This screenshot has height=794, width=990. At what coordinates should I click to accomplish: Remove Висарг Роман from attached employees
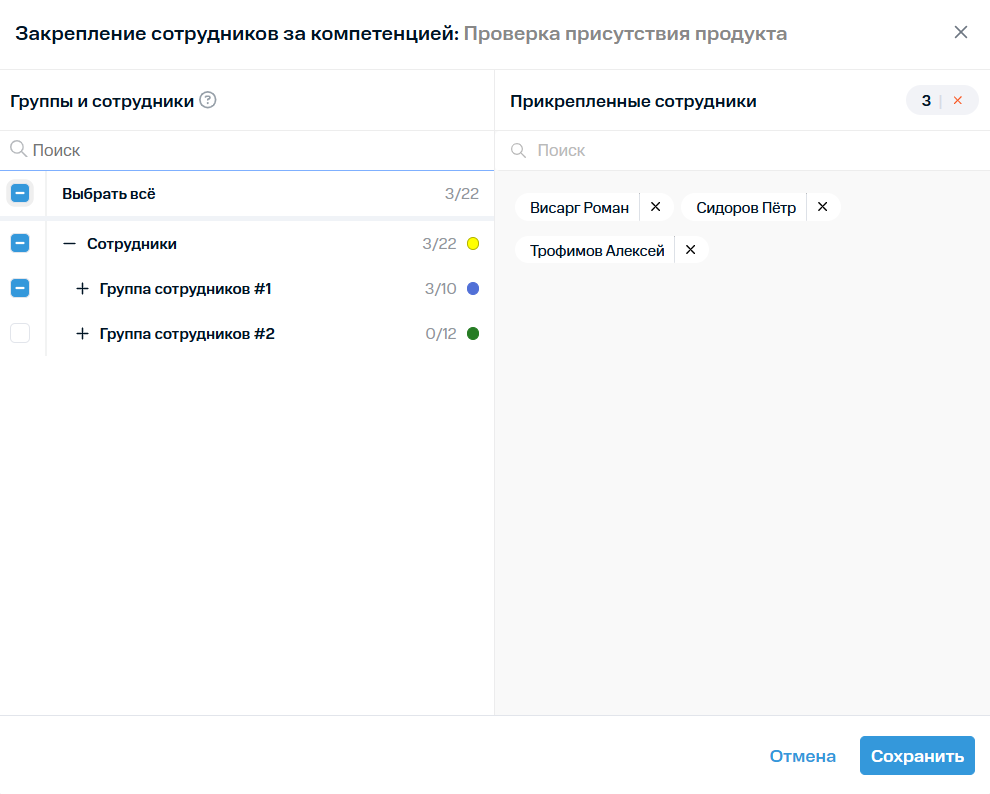coord(656,207)
